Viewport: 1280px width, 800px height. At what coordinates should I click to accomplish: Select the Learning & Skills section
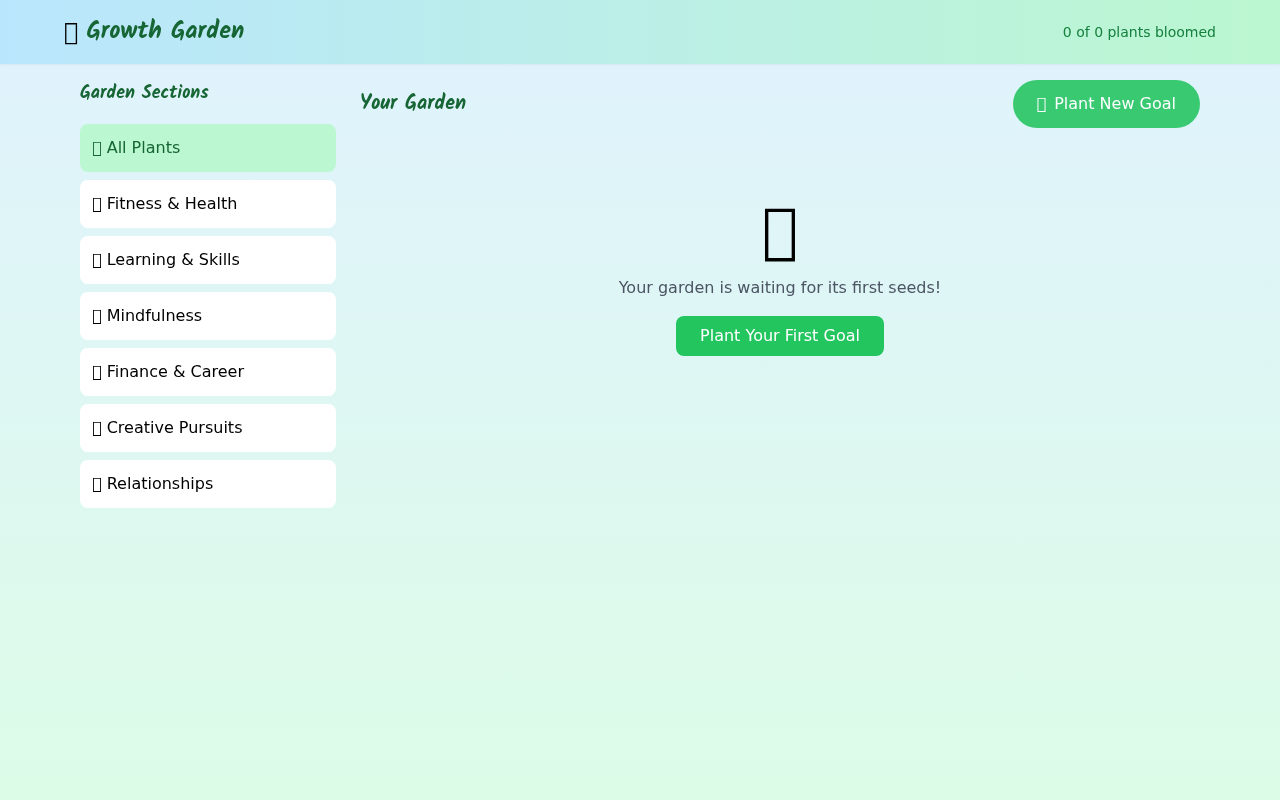(x=208, y=259)
